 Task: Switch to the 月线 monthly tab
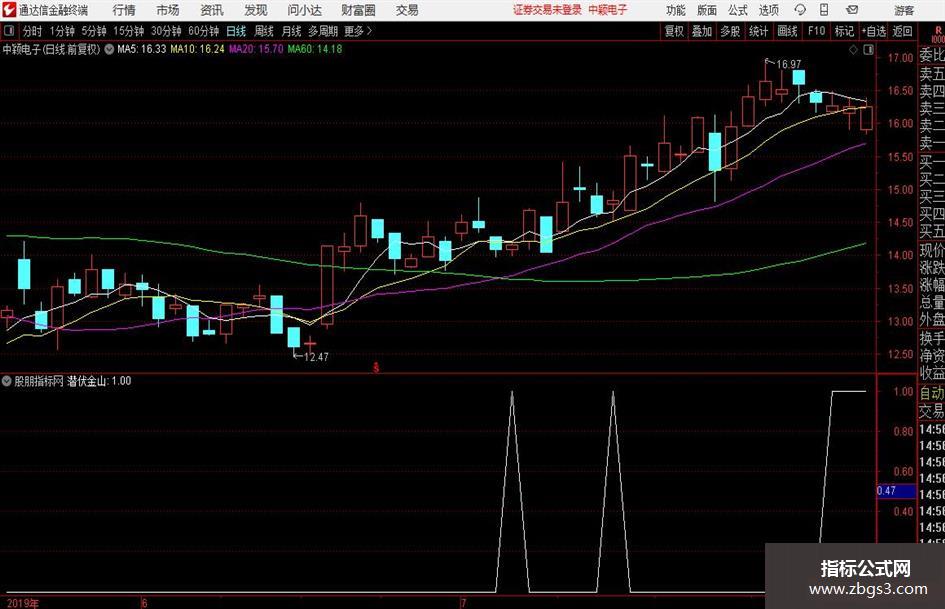pyautogui.click(x=291, y=31)
